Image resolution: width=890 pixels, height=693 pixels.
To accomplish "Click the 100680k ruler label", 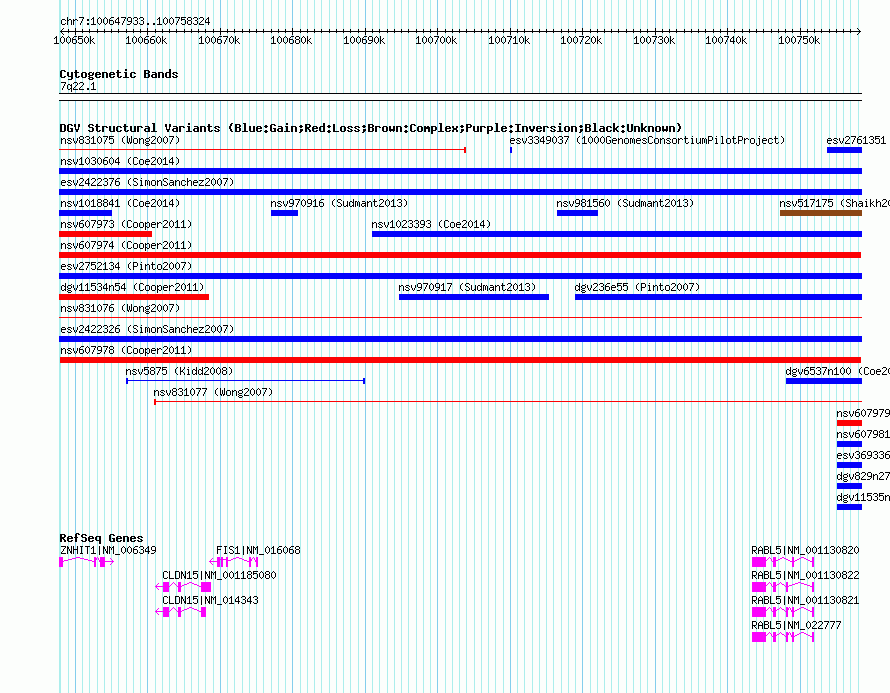I will 291,40.
